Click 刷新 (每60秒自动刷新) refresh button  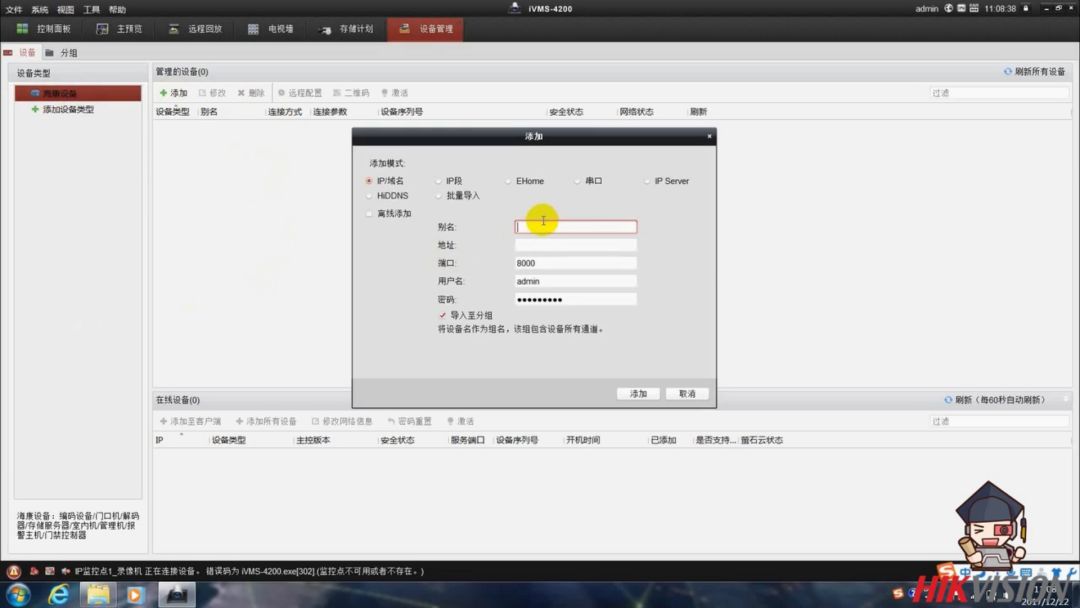click(995, 400)
